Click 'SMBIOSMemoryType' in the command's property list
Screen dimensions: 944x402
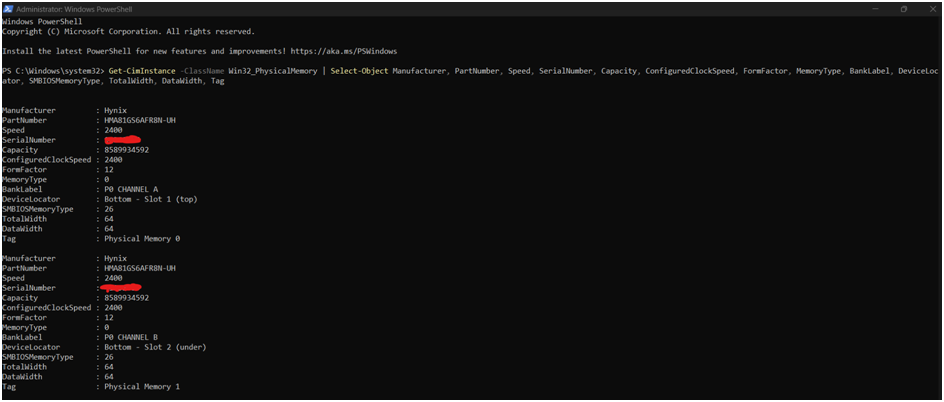tap(64, 81)
